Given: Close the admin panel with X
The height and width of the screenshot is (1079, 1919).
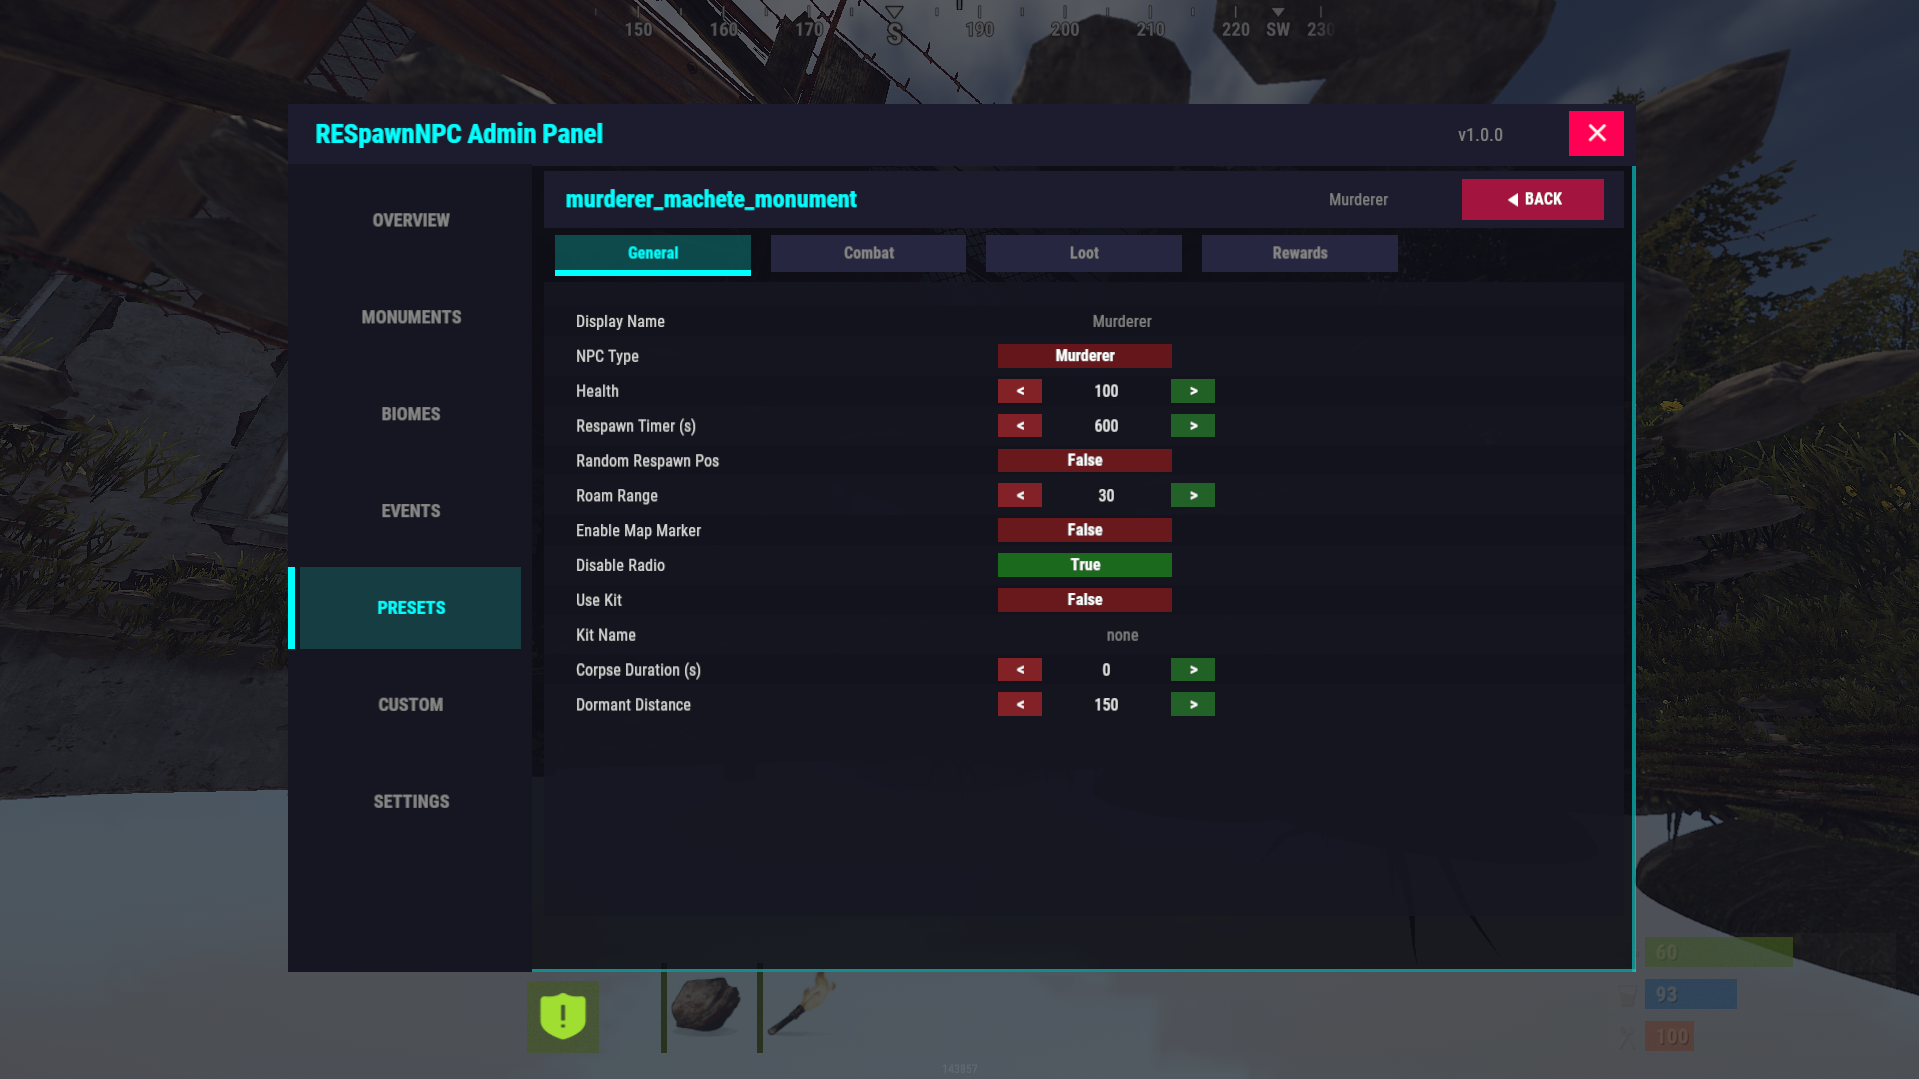Looking at the screenshot, I should click(1596, 134).
